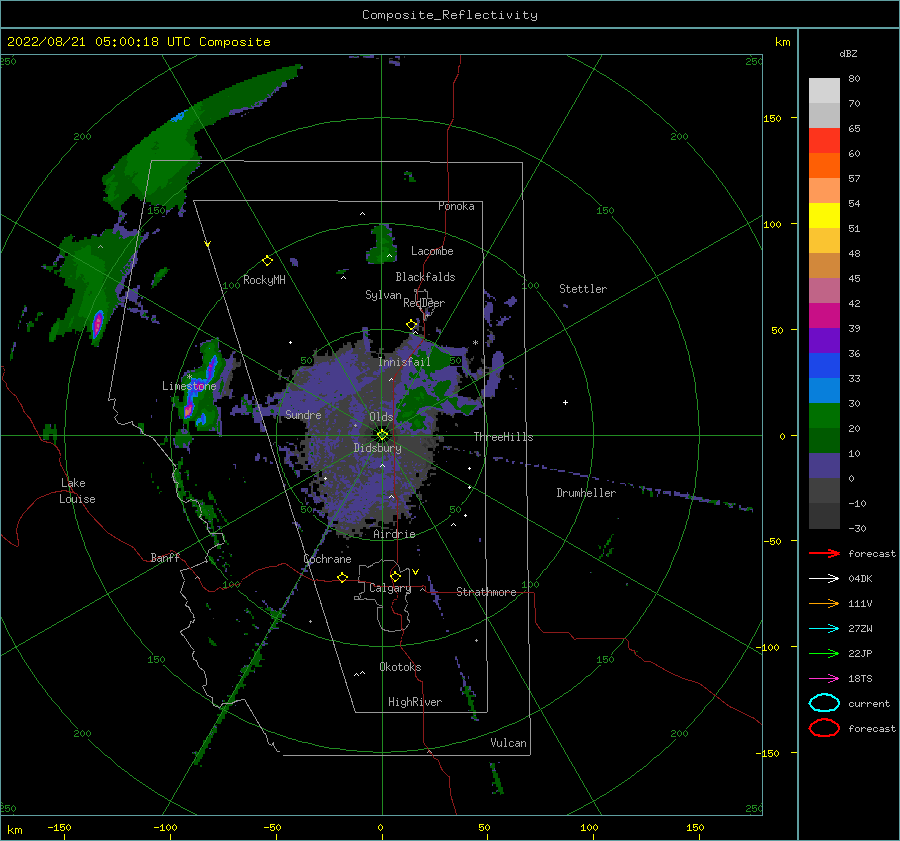Click the blue 36 dBZ color swatch
900x841 pixels.
[824, 365]
